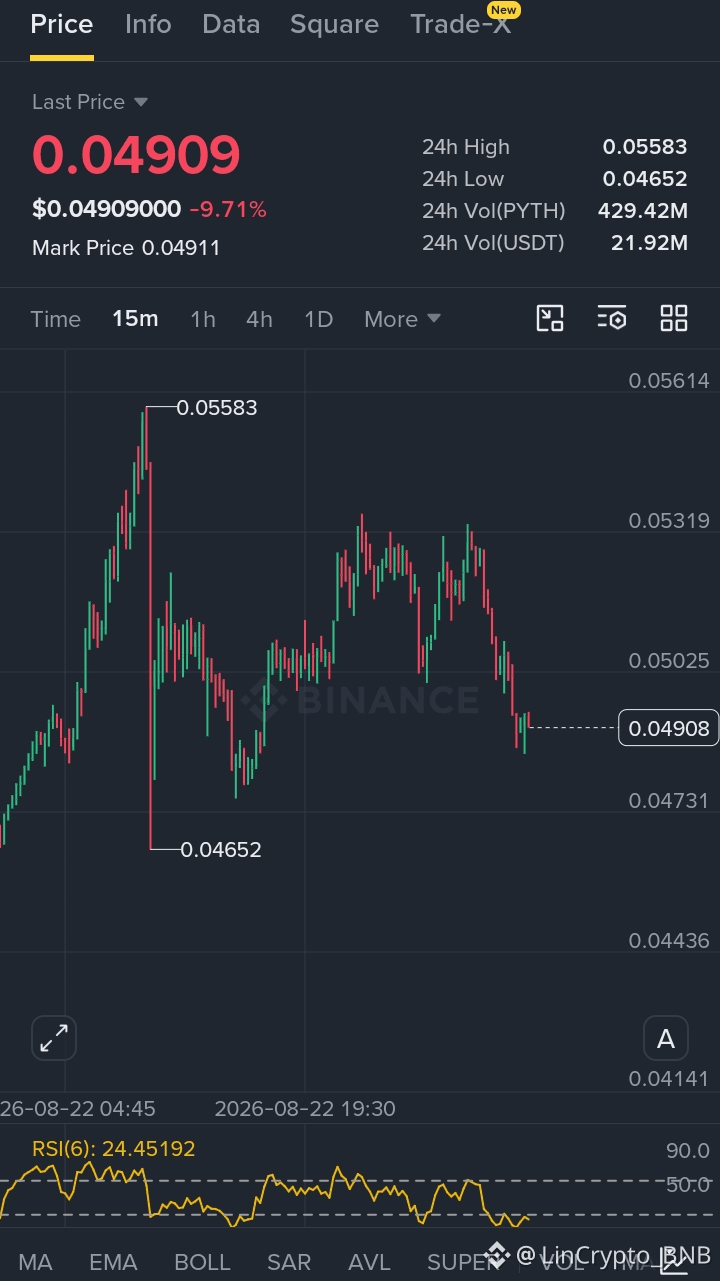
Task: Click the 0.04436 axis price label
Action: [669, 941]
